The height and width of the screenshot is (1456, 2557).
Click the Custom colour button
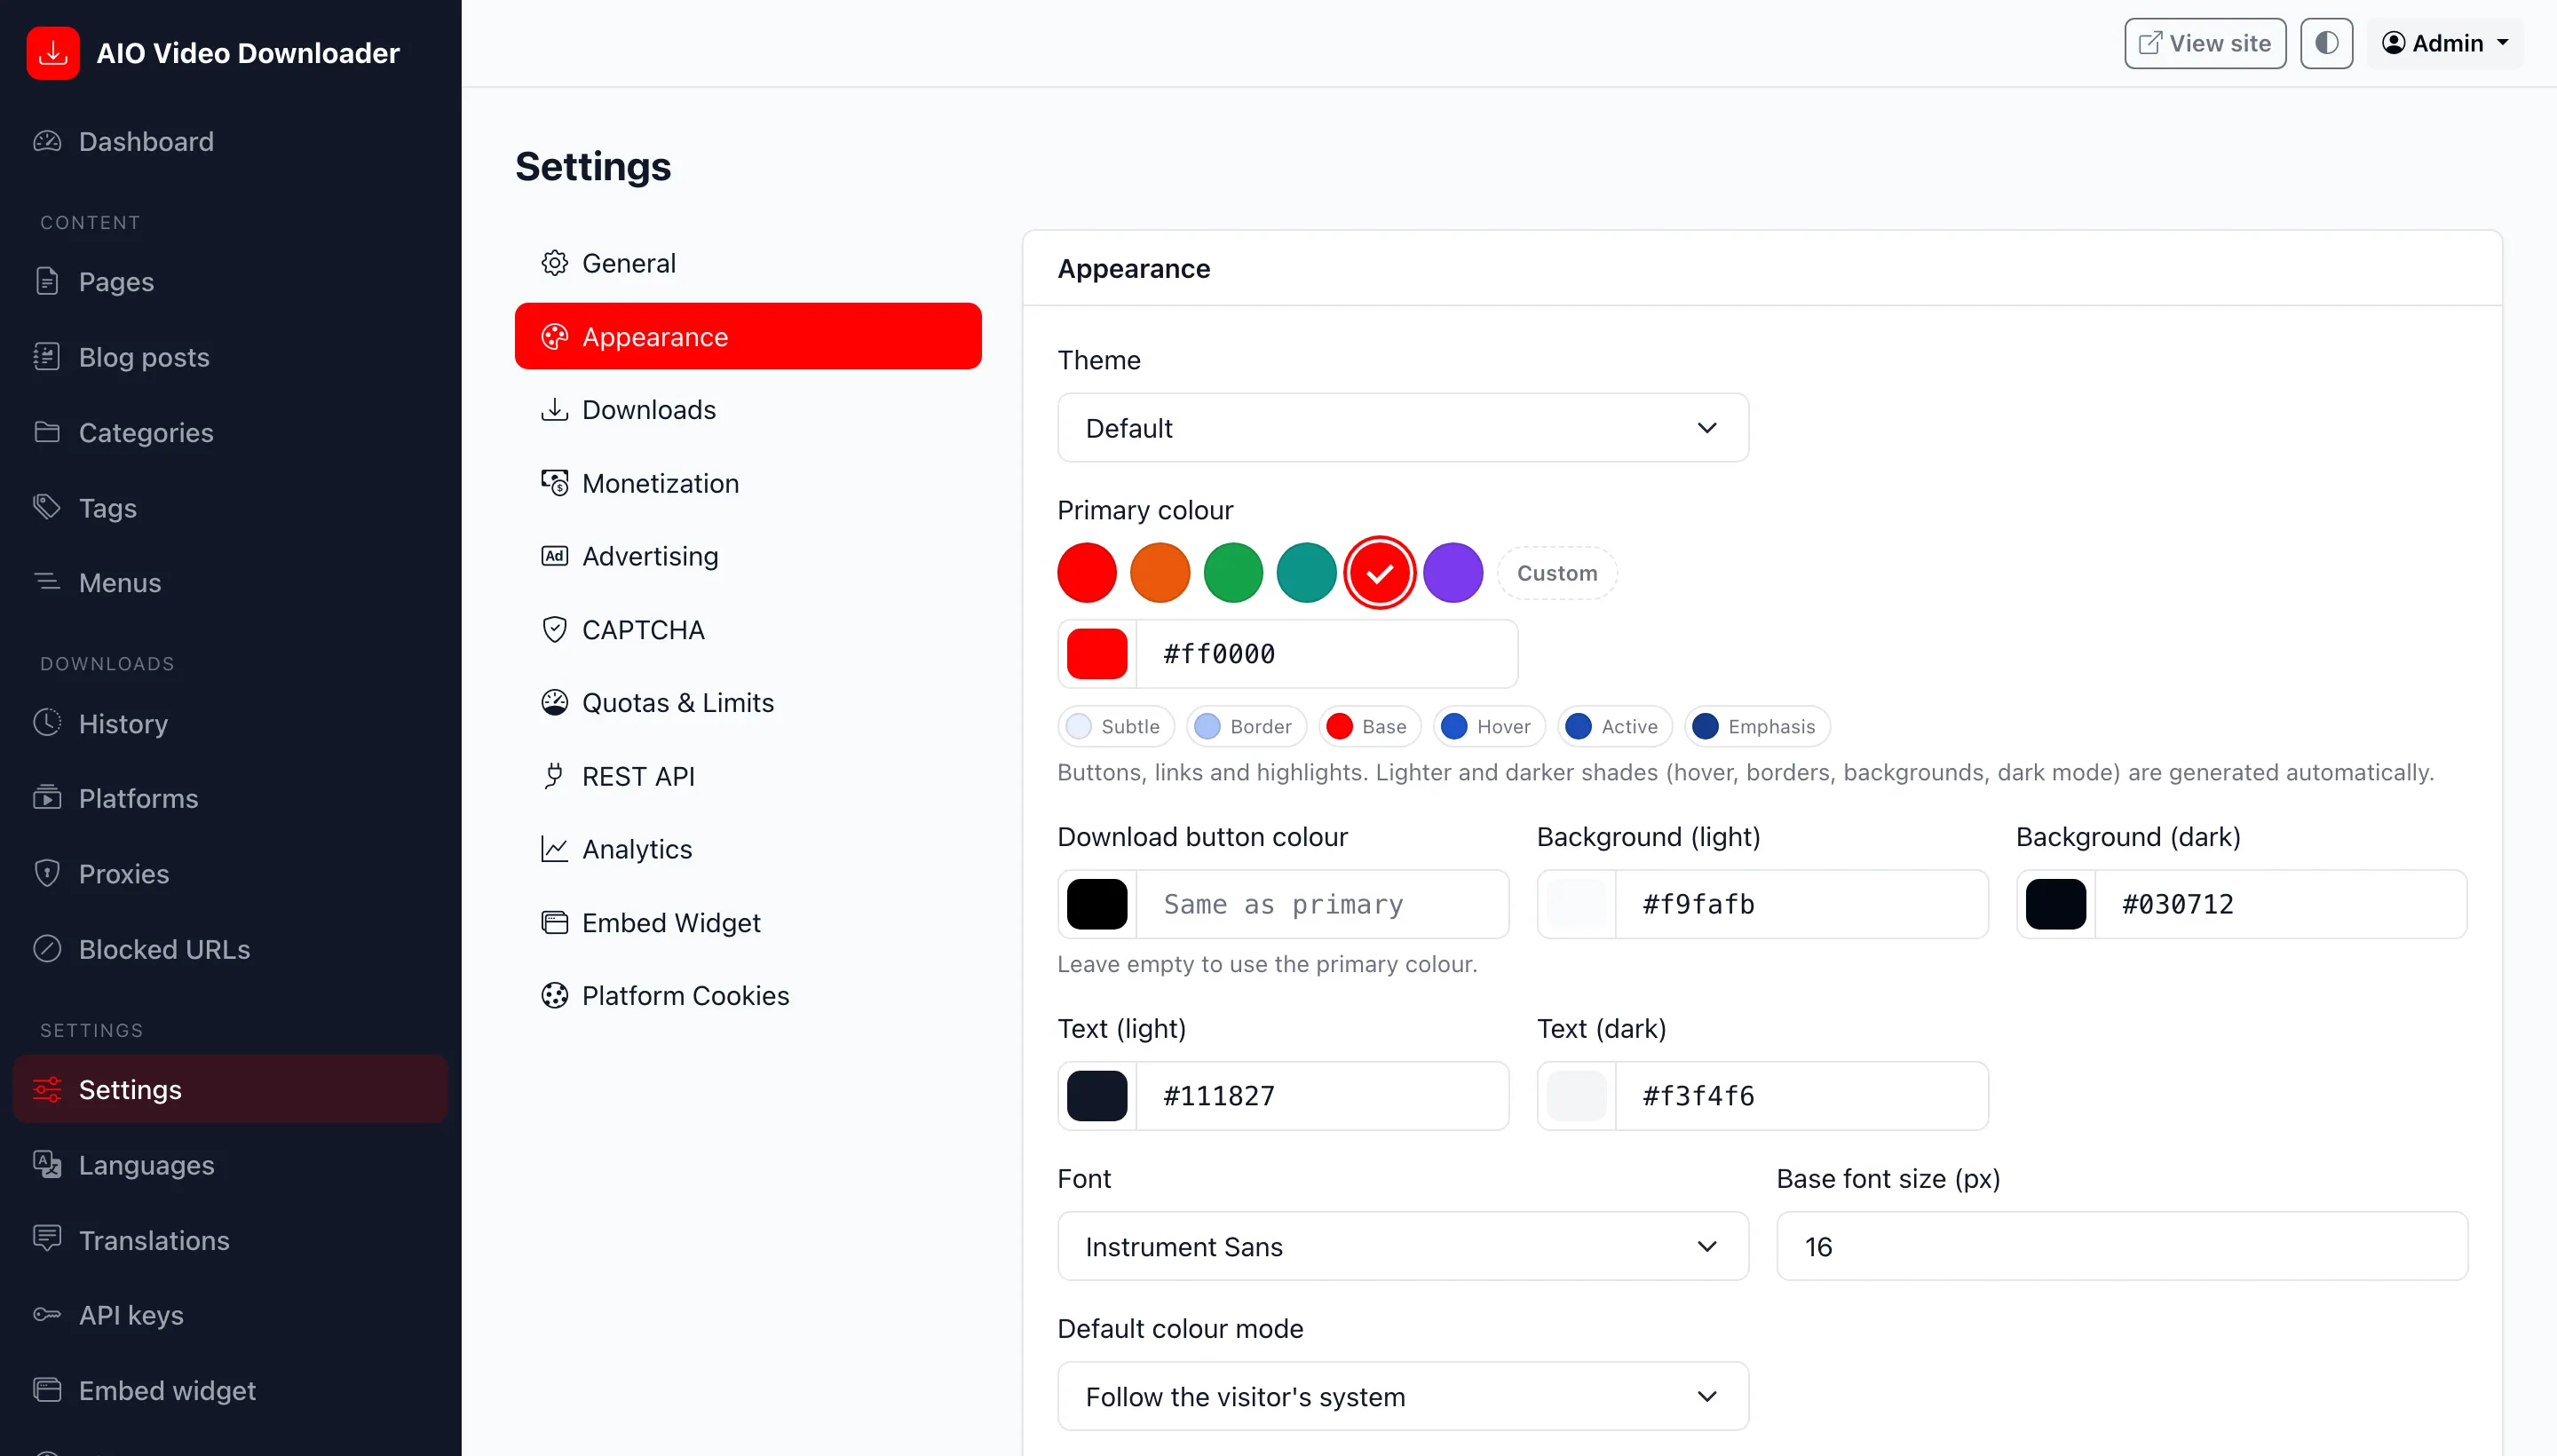[1557, 573]
